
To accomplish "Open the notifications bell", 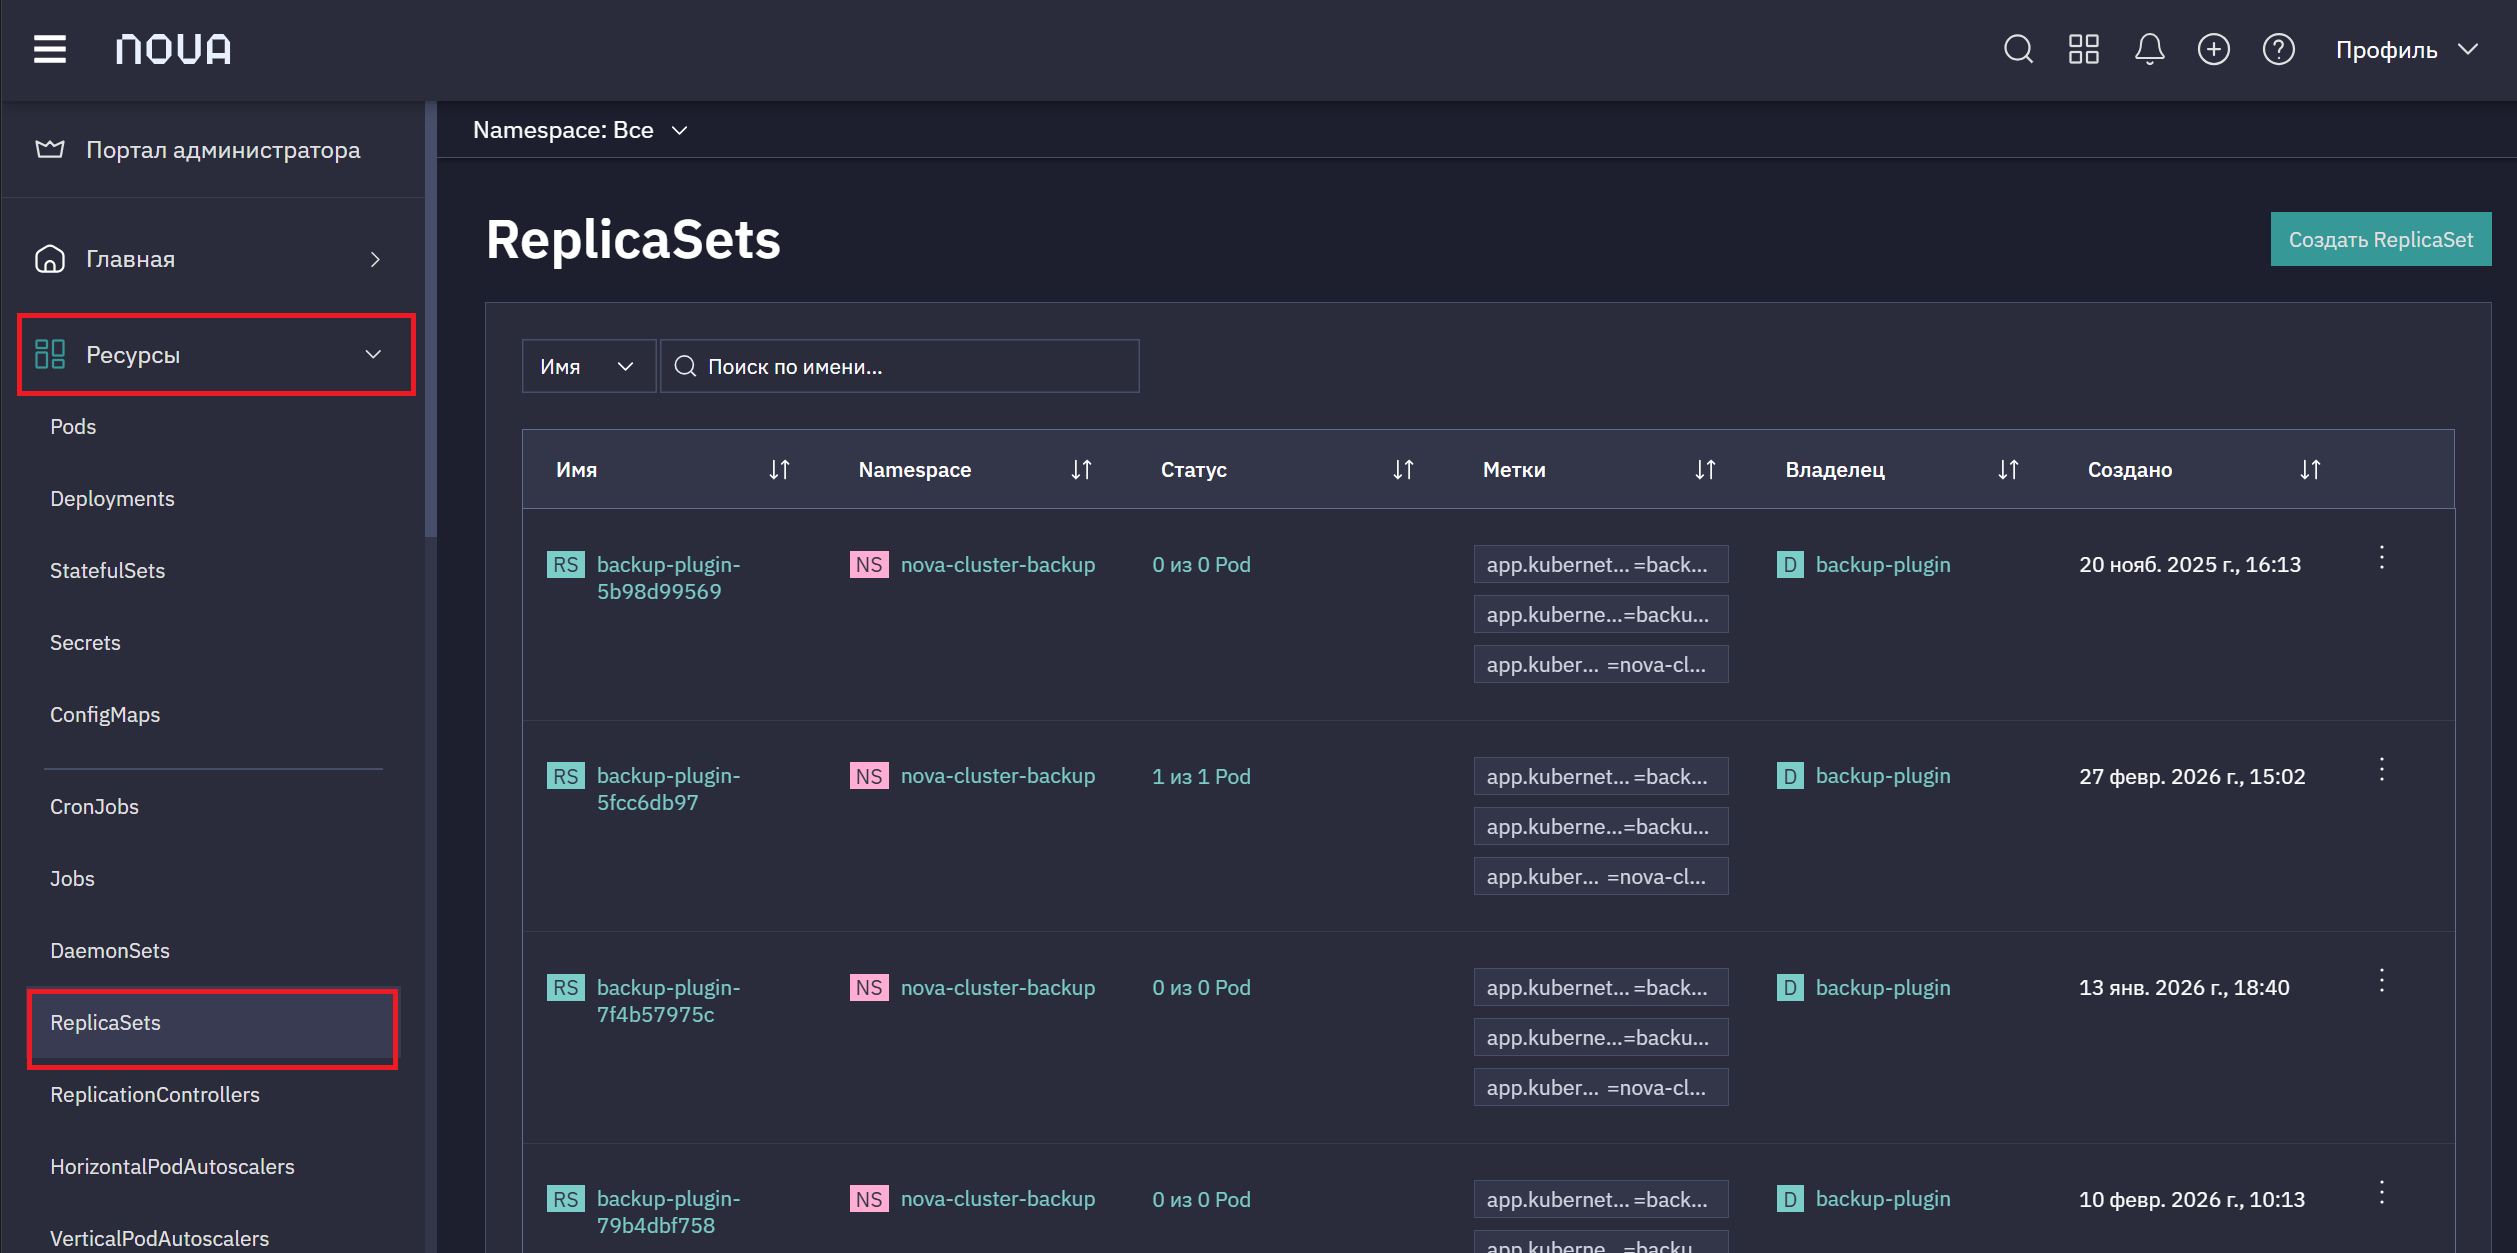I will click(x=2149, y=49).
